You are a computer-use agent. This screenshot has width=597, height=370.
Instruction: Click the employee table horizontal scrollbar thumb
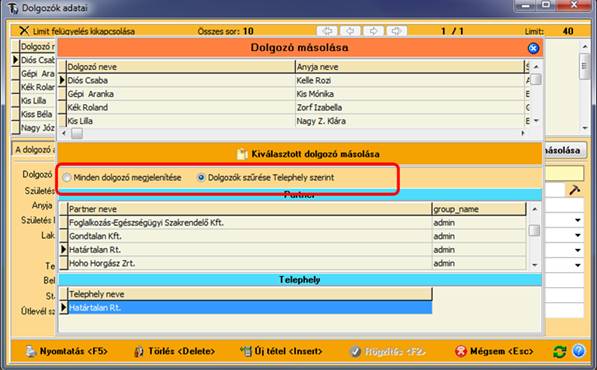click(77, 133)
